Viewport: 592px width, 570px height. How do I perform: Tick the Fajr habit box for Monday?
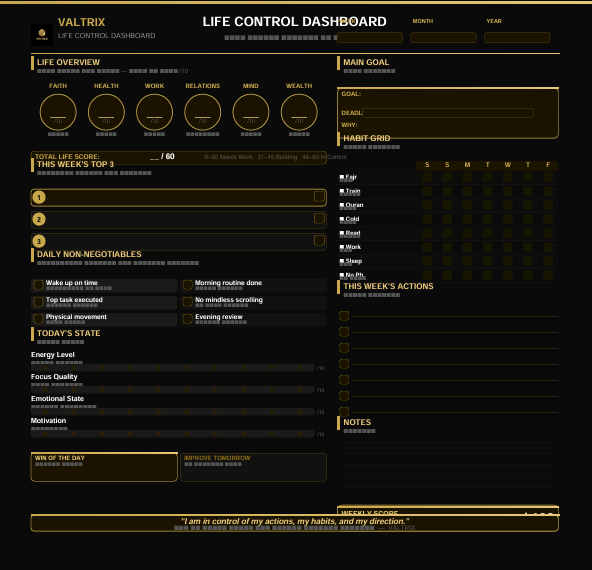[467, 177]
